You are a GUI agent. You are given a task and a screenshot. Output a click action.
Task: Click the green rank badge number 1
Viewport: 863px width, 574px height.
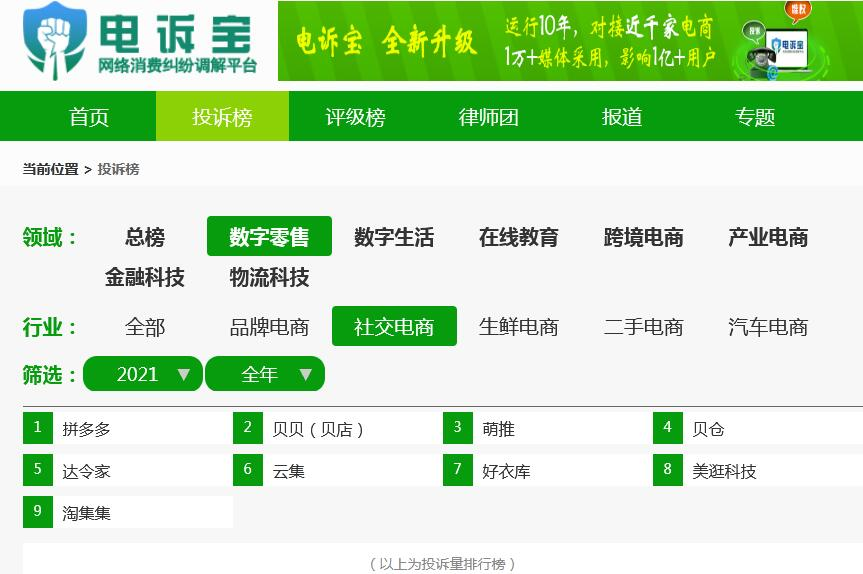click(38, 428)
